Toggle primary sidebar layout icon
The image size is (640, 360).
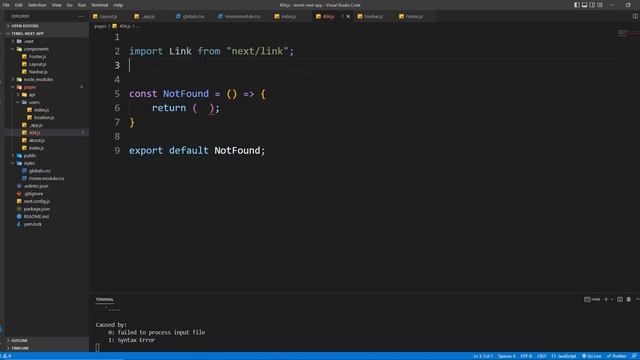point(577,5)
